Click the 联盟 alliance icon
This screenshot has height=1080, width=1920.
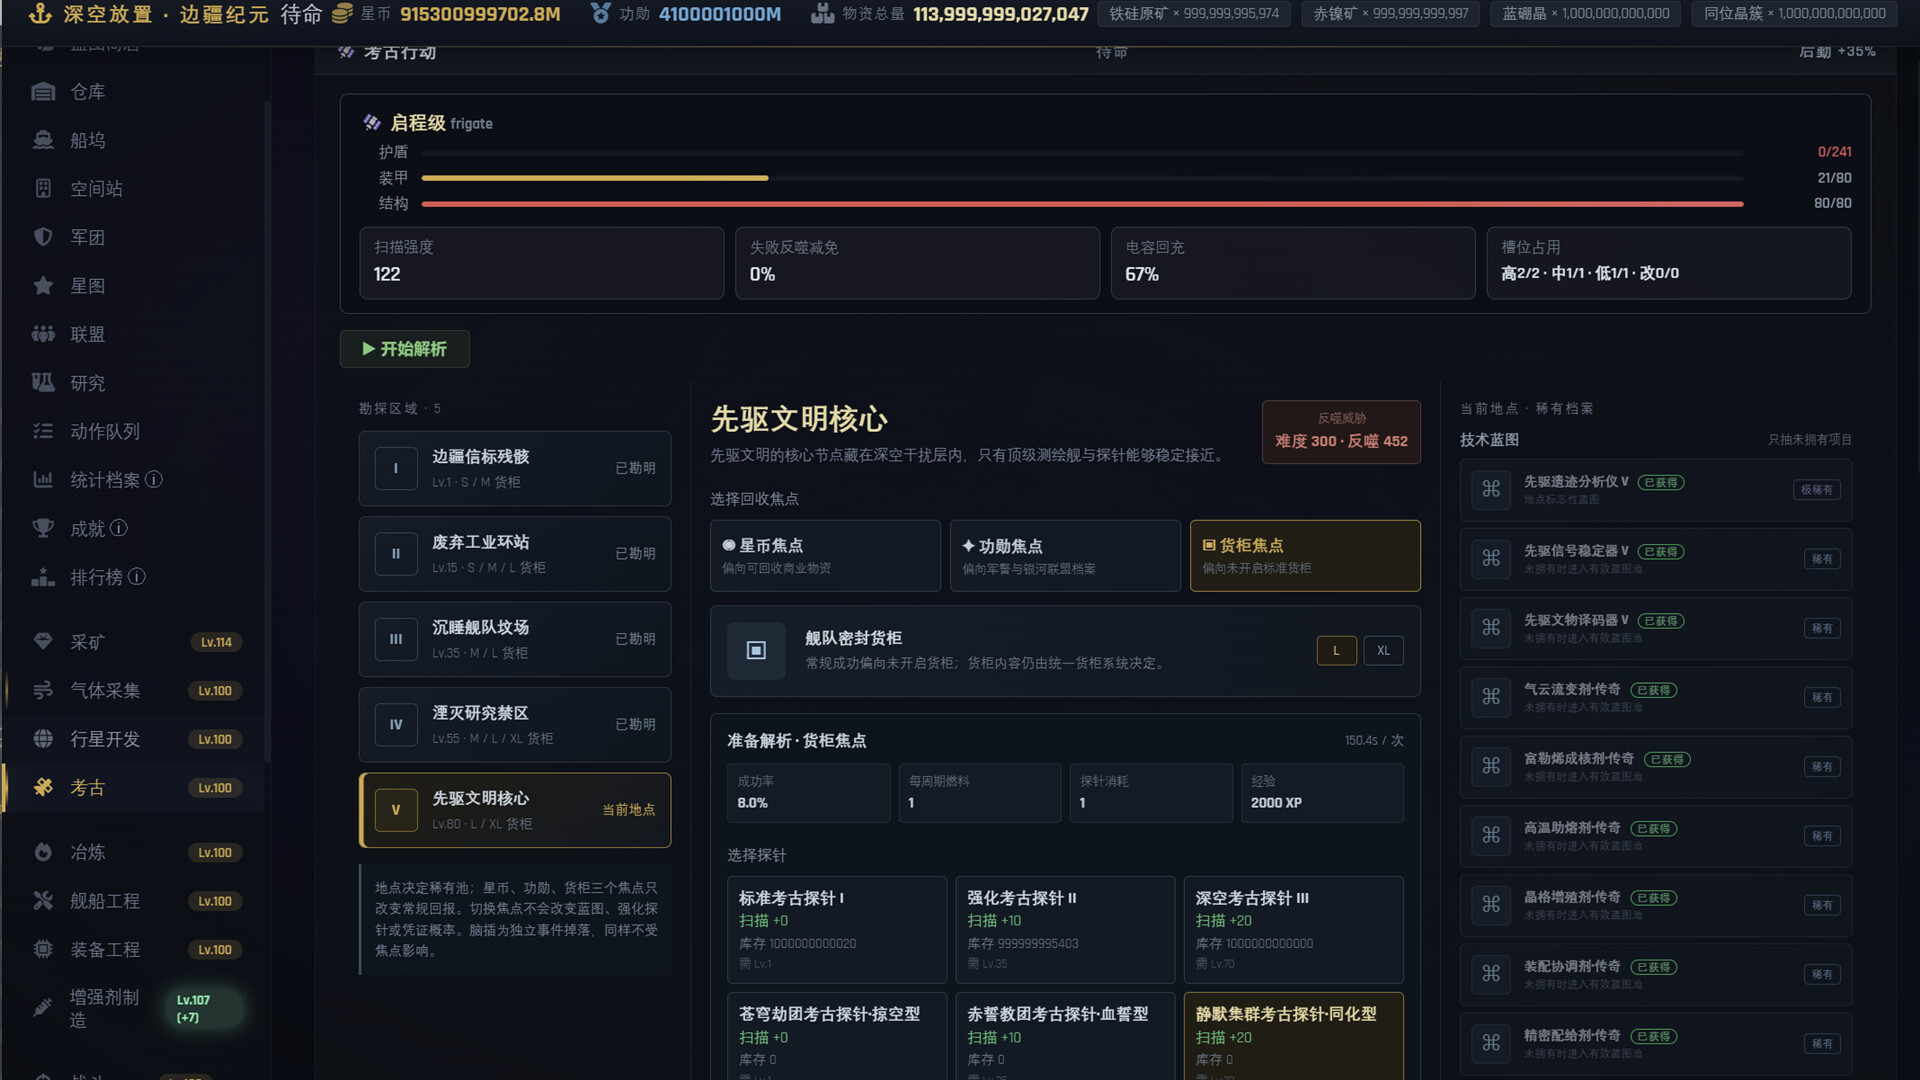[43, 334]
